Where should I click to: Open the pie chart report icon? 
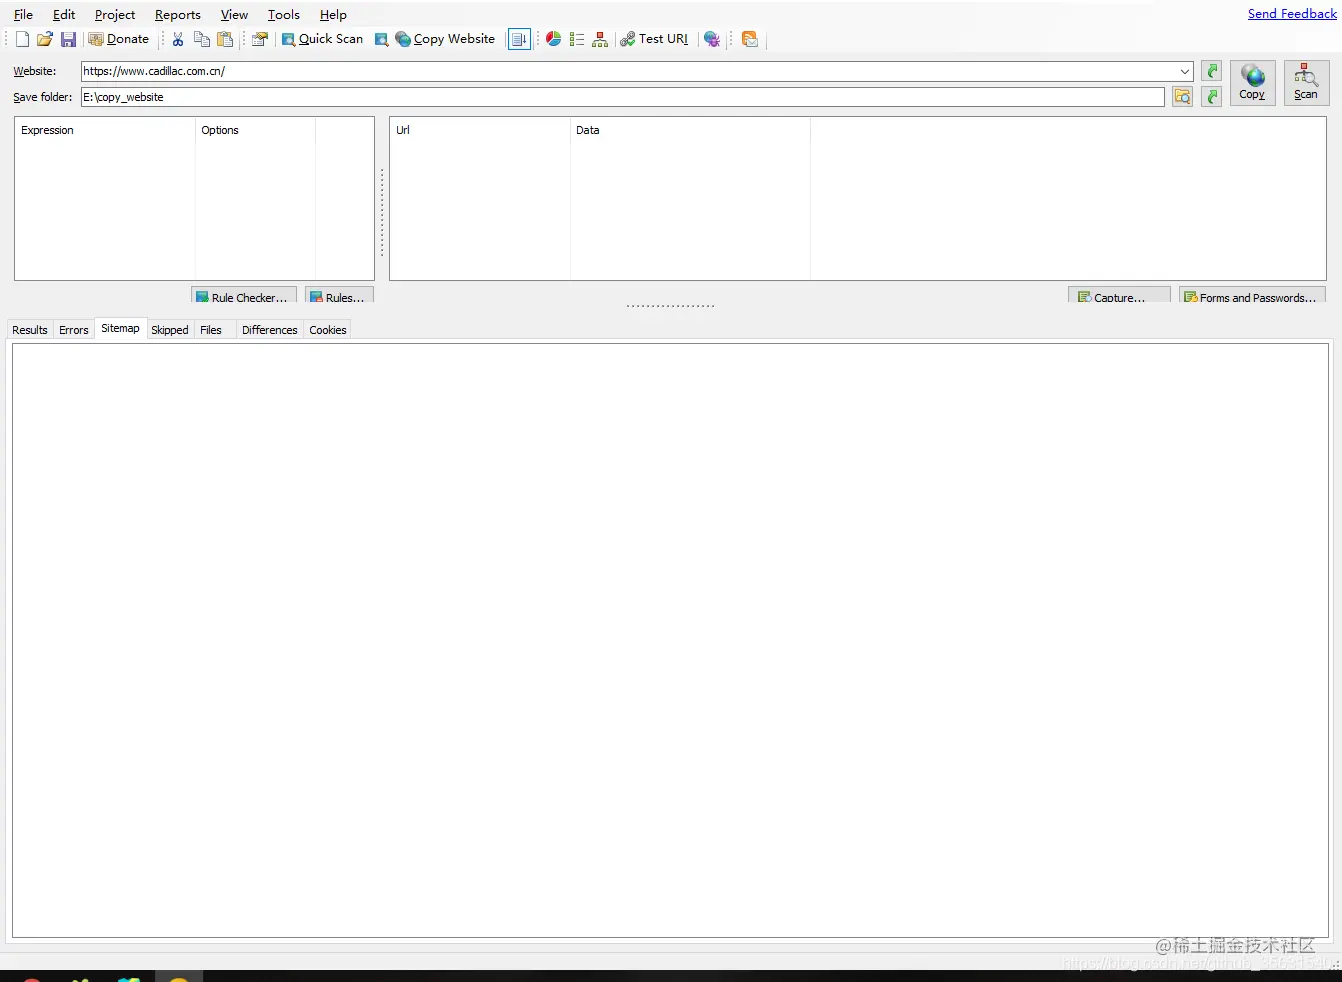point(553,39)
